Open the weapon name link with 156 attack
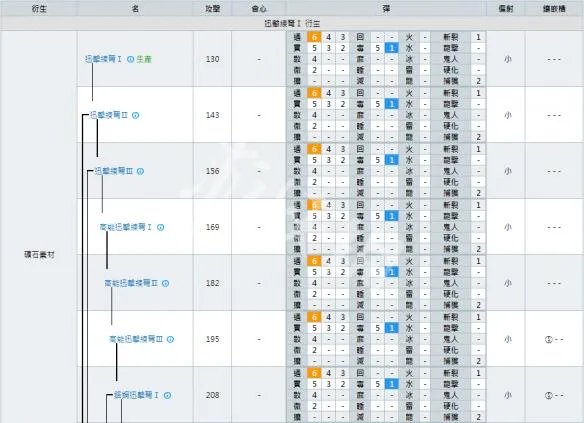Screen dimensions: 584x423 (114, 171)
